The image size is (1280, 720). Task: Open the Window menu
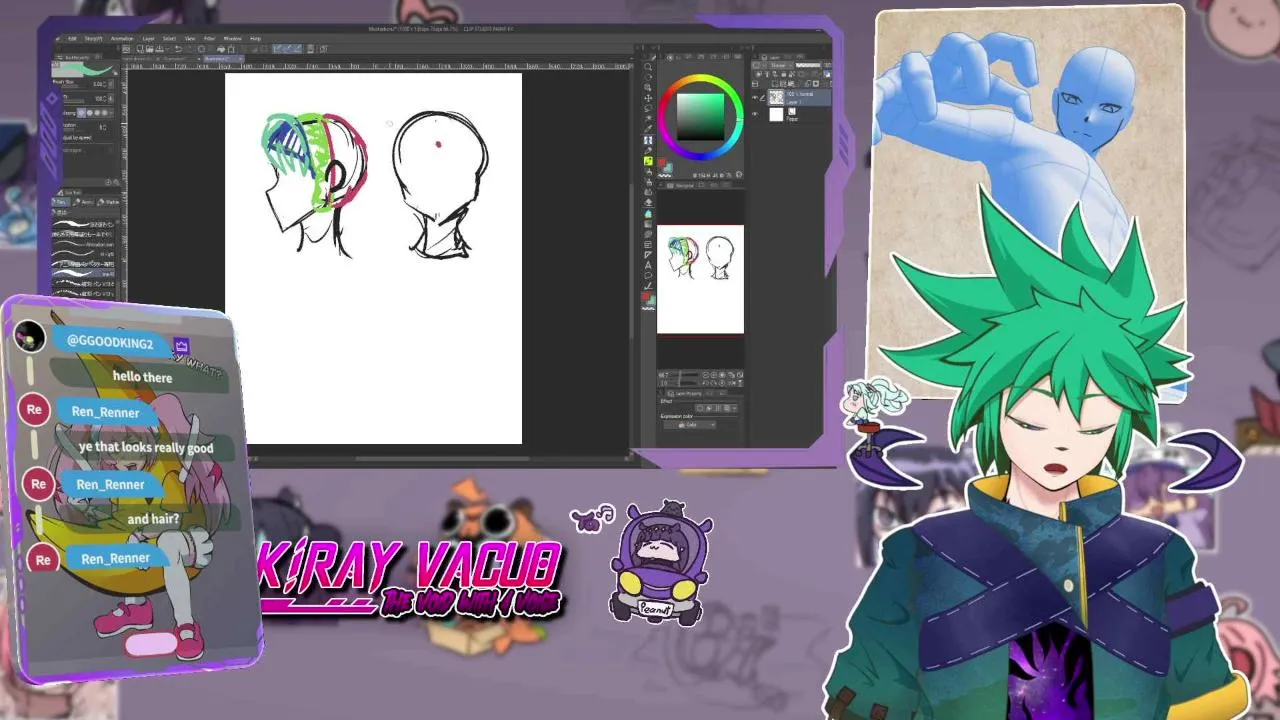(x=232, y=39)
